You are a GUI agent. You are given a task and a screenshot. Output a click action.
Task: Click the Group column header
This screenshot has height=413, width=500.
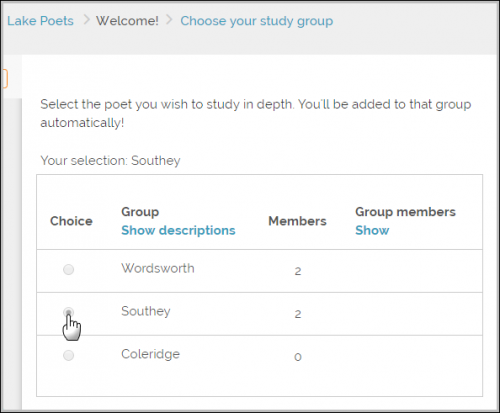point(140,212)
